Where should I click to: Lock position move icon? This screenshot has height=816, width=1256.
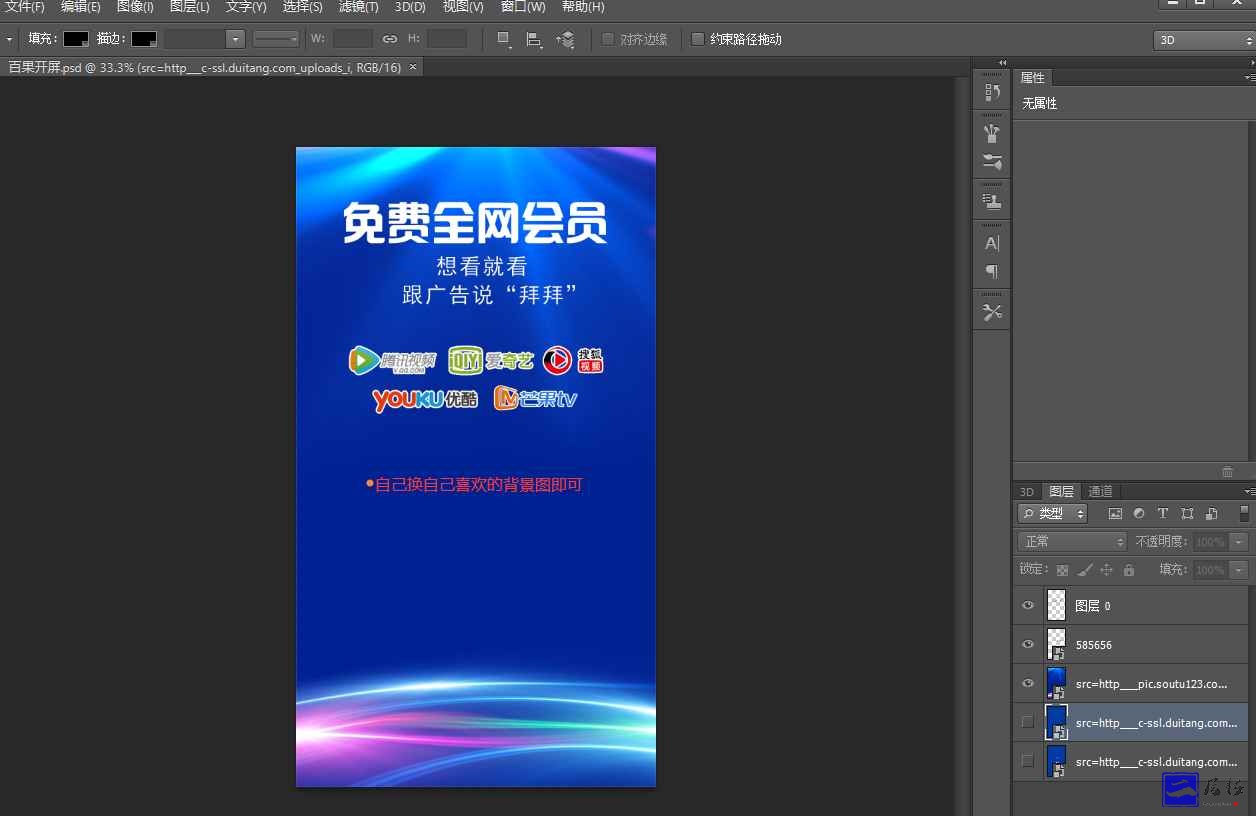[x=1106, y=570]
